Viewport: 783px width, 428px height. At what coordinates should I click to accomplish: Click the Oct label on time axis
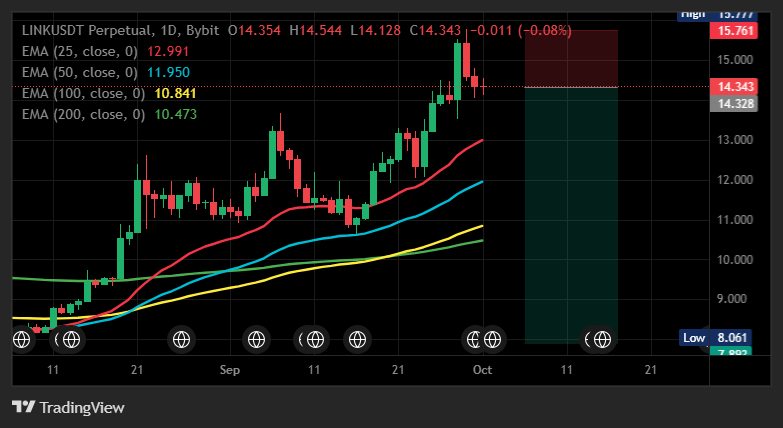point(482,370)
